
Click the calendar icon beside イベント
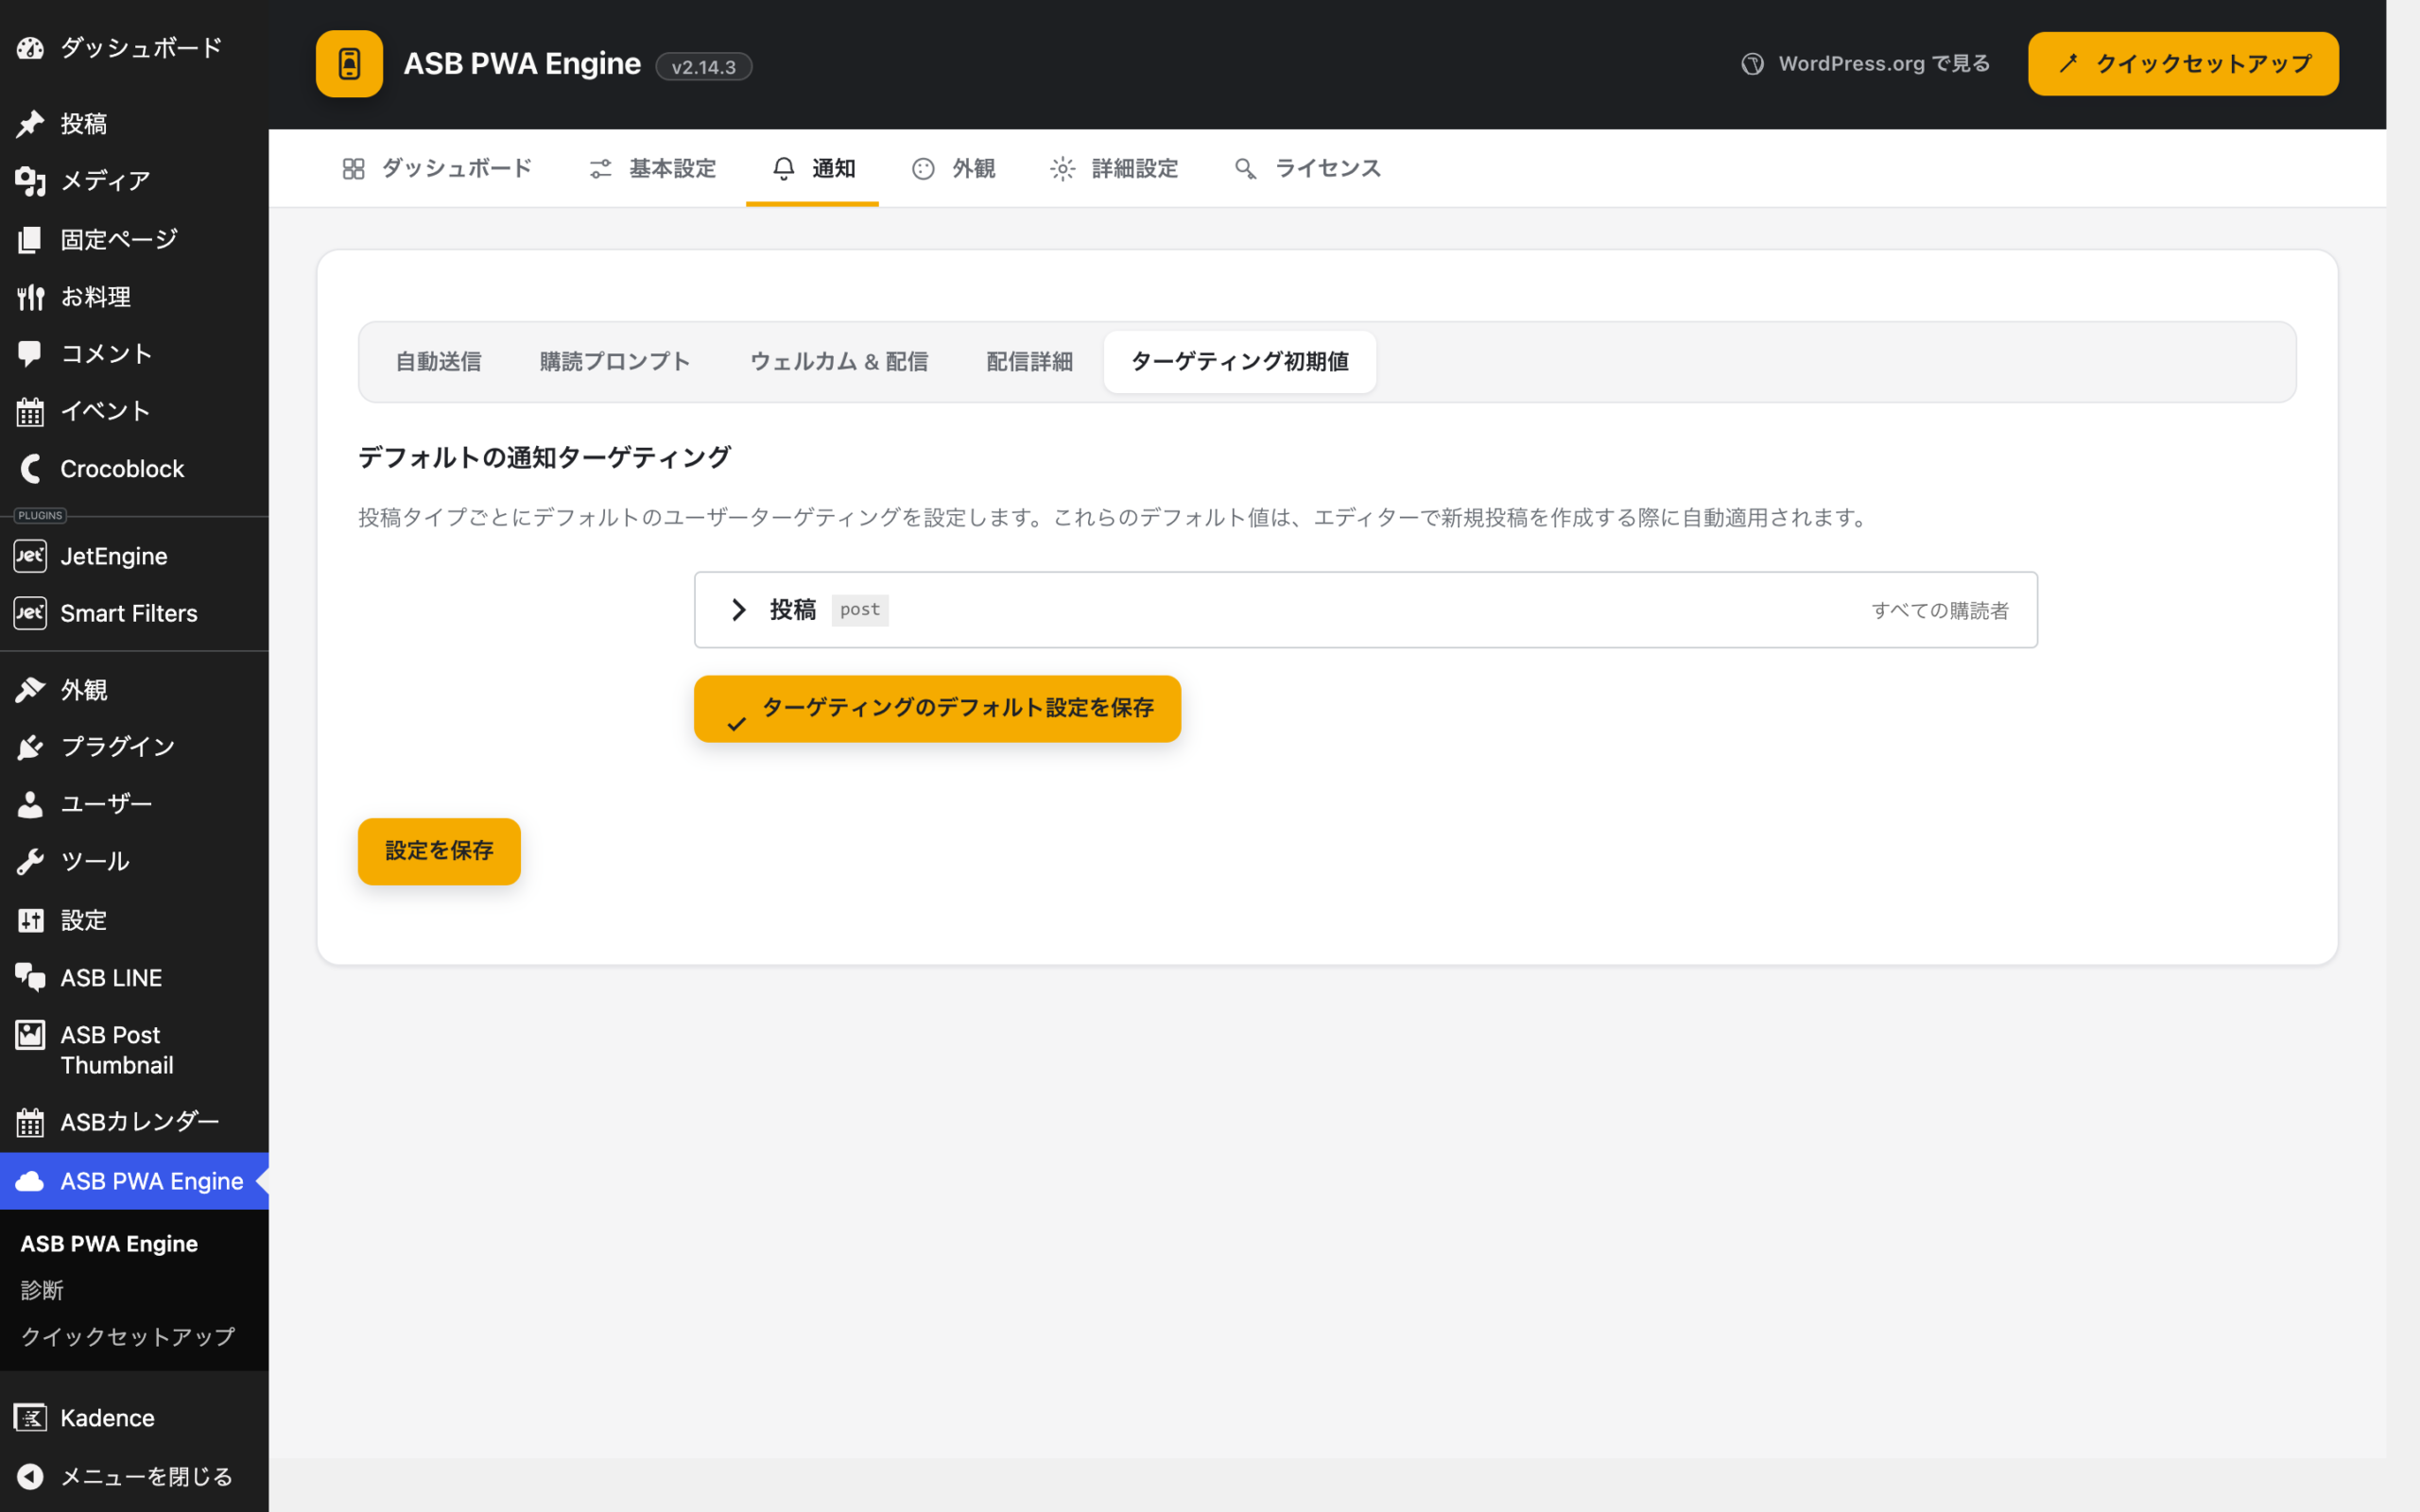tap(30, 411)
